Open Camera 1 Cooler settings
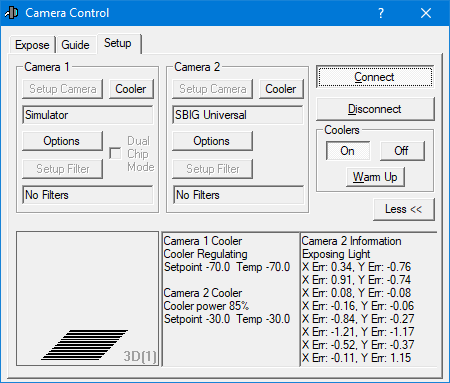The width and height of the screenshot is (450, 383). tap(131, 89)
